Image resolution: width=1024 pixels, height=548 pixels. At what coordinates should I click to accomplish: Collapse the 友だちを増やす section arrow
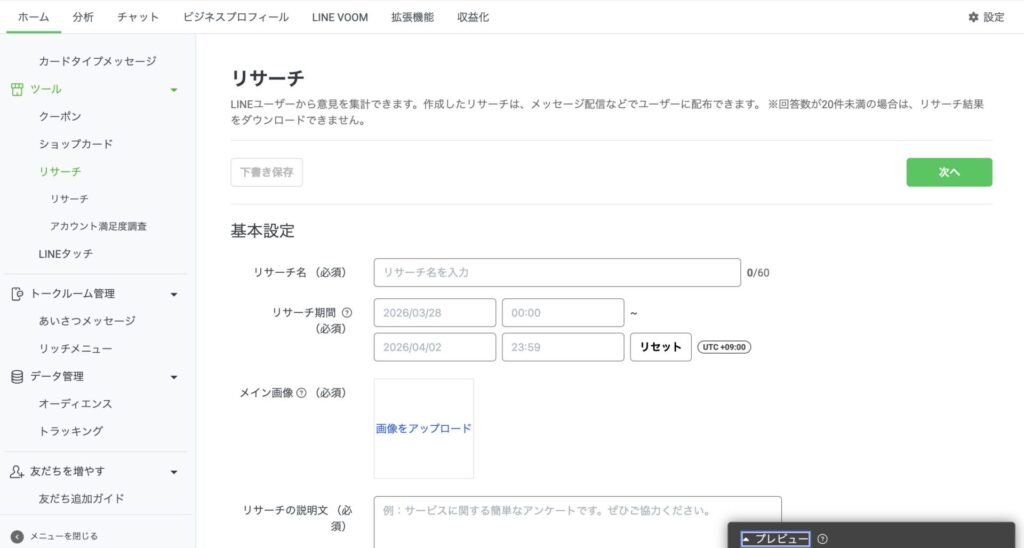(x=174, y=472)
